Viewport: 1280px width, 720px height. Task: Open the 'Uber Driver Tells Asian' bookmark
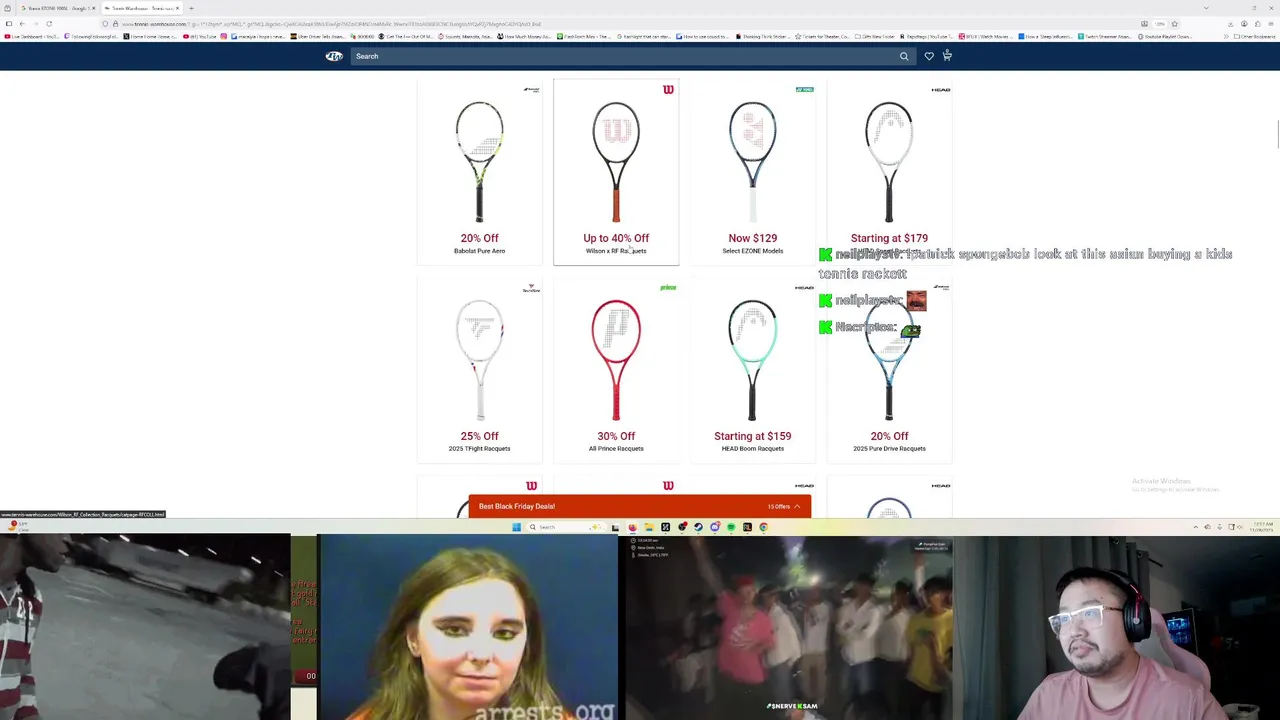tap(320, 36)
